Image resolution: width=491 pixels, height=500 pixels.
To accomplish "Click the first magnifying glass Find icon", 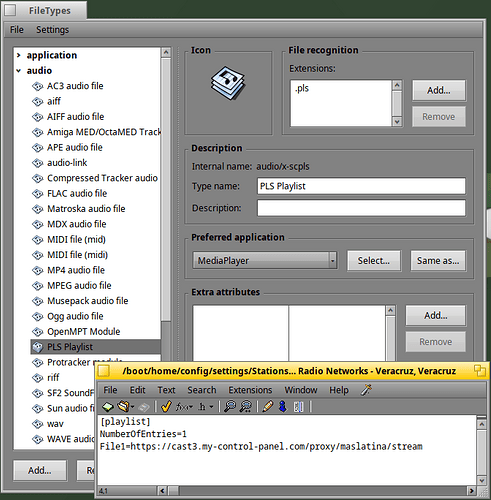I will 230,407.
